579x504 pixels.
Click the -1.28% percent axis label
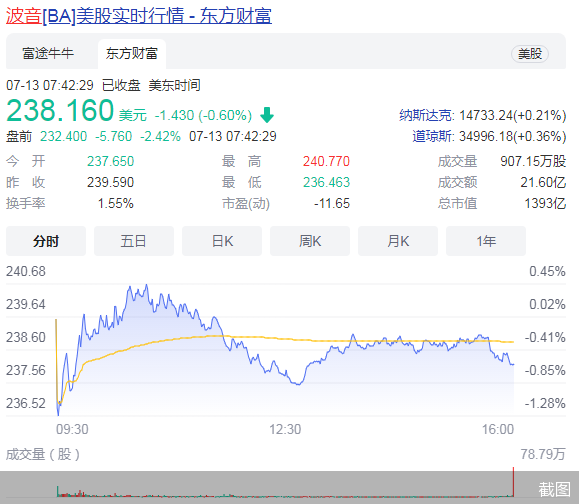tap(545, 403)
